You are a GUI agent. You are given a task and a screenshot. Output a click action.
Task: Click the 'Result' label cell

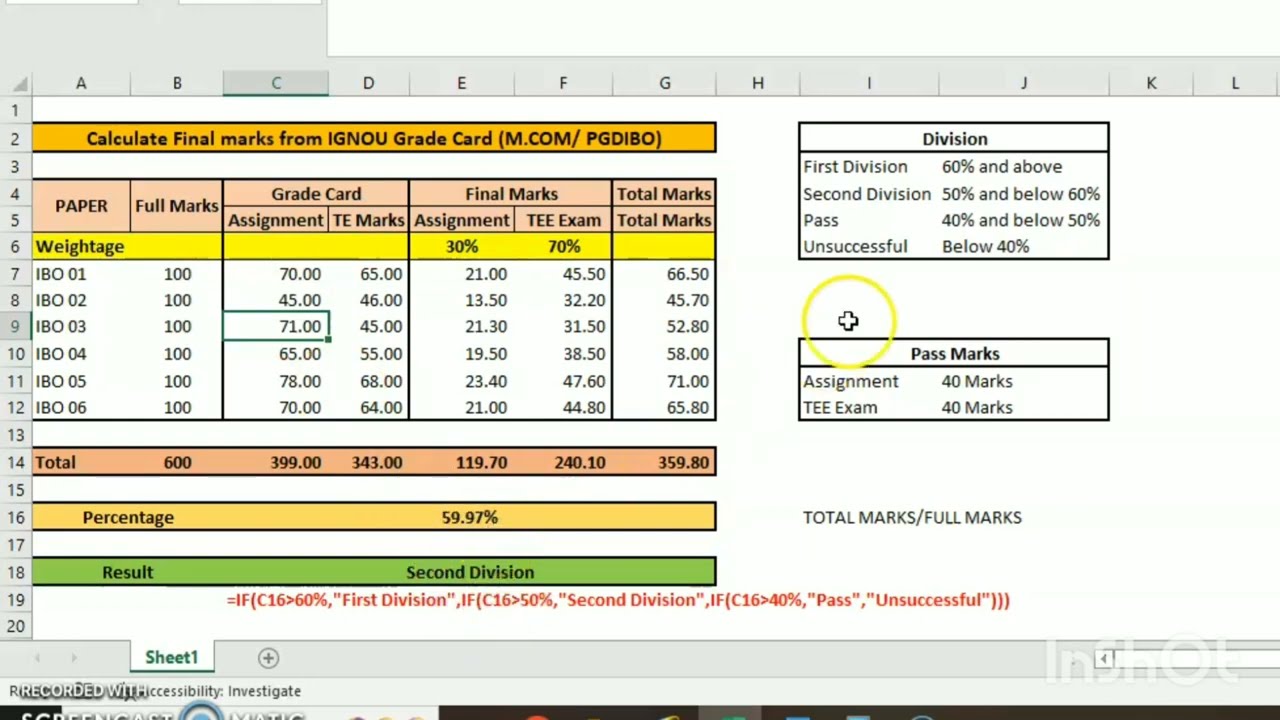(x=128, y=573)
